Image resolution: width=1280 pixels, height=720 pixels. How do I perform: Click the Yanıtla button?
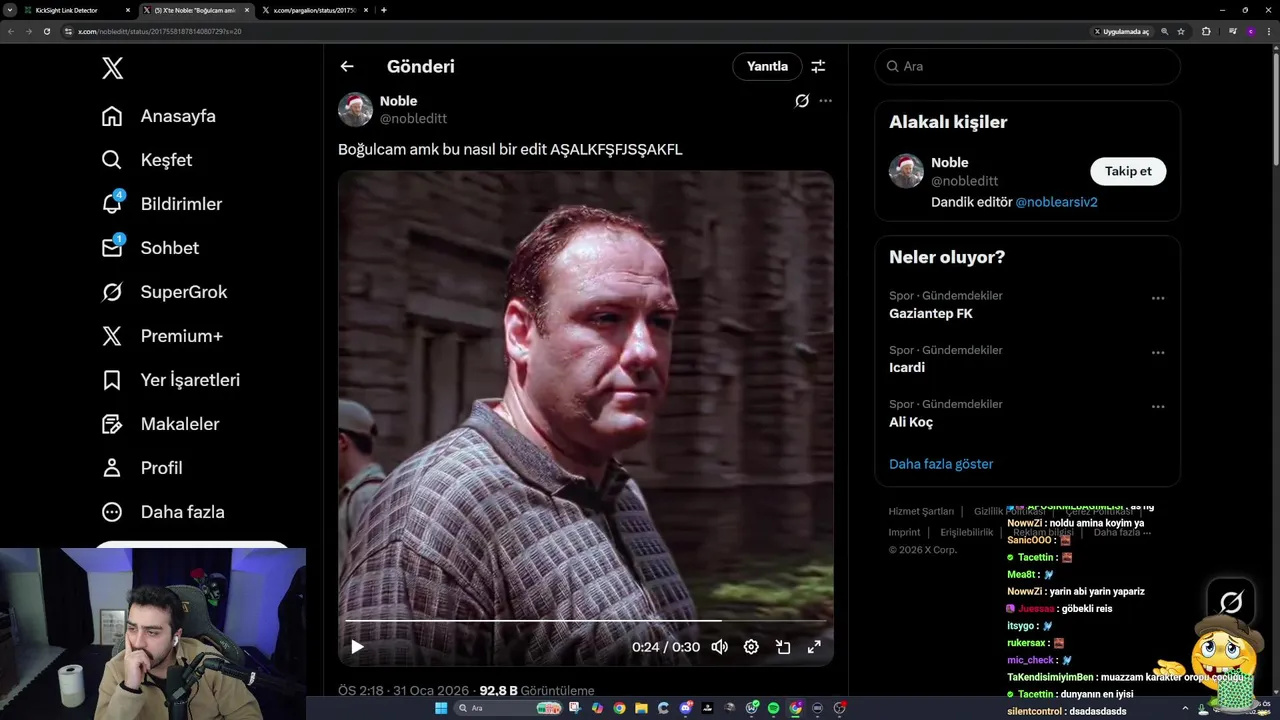(x=768, y=66)
